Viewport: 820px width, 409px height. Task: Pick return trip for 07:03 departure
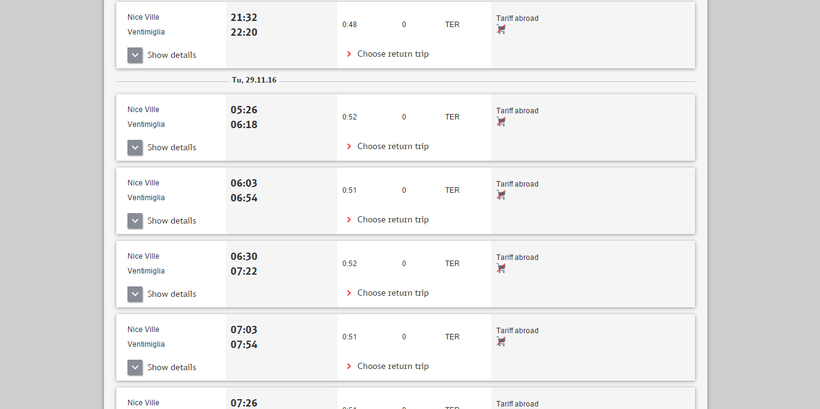[392, 366]
